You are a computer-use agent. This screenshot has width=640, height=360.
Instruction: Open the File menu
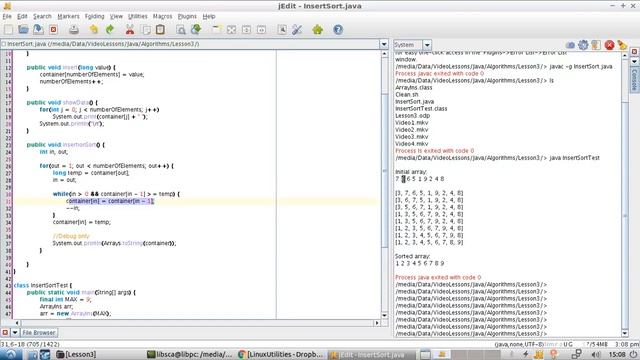(x=7, y=16)
